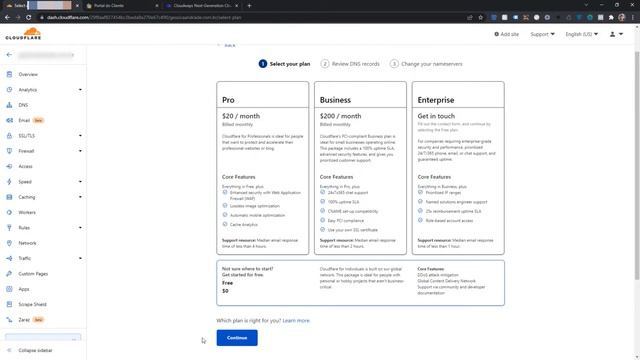Viewport: 640px width, 360px height.
Task: Select the Pro plan card
Action: (262, 168)
